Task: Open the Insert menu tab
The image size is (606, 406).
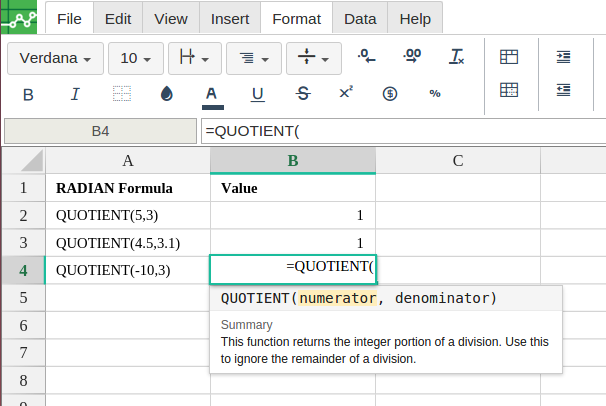Action: 230,18
